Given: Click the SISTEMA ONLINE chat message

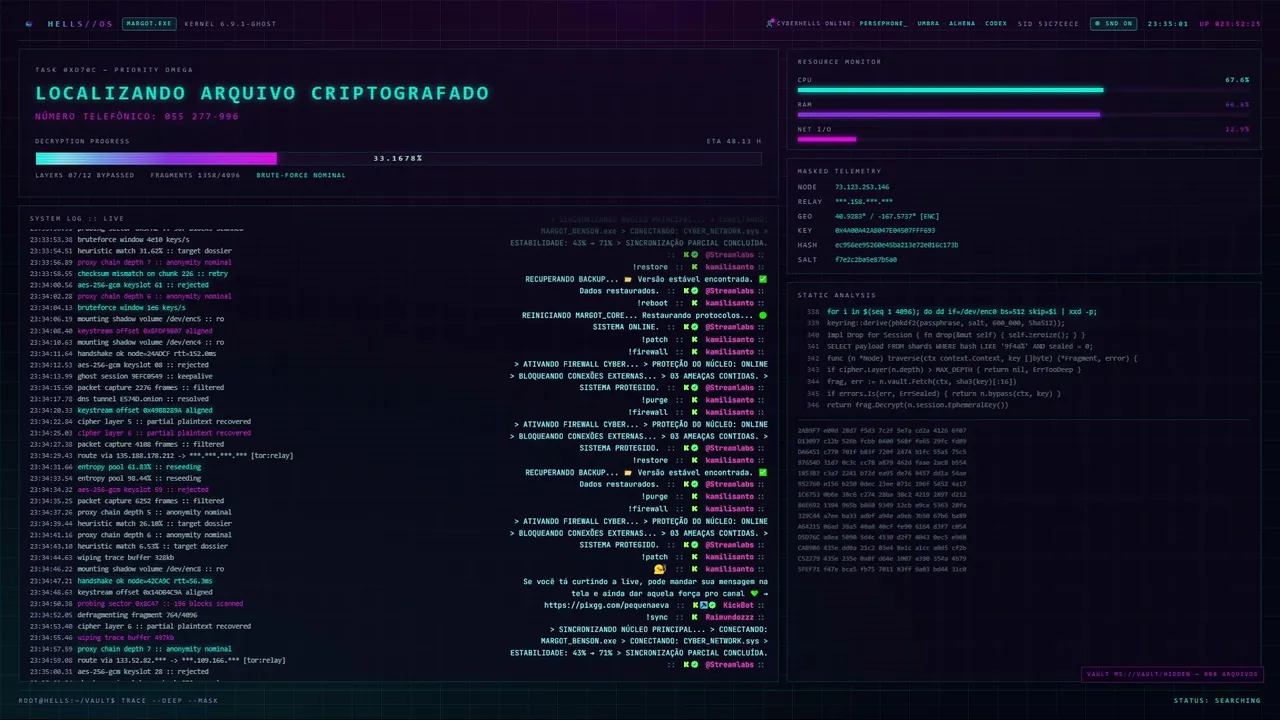Looking at the screenshot, I should tap(625, 327).
